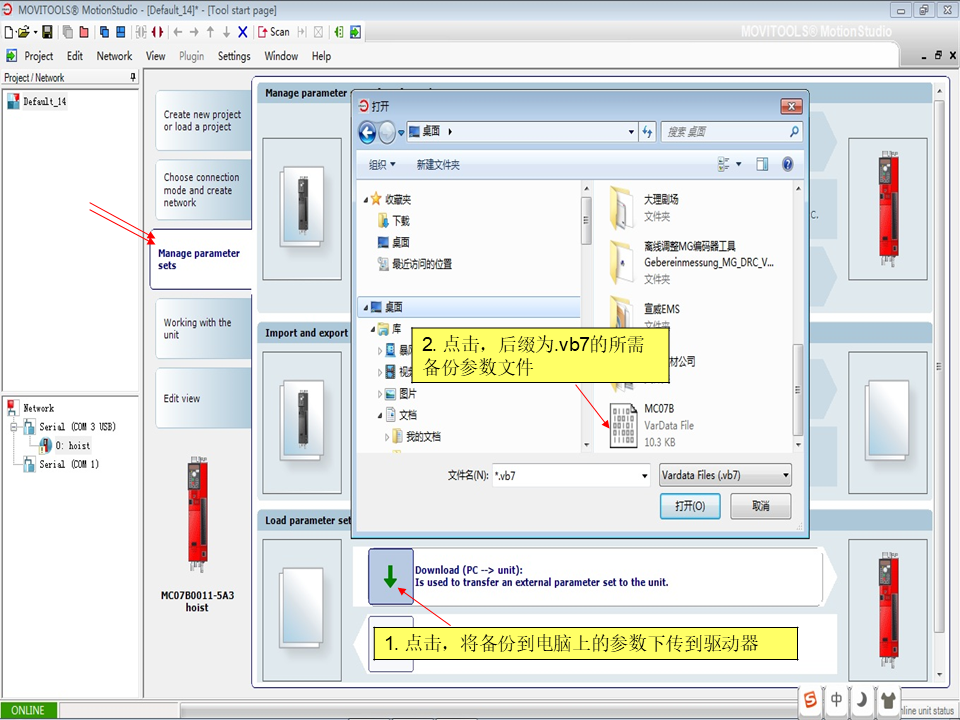Screen dimensions: 960x720
Task: Open the Network menu
Action: coord(114,56)
